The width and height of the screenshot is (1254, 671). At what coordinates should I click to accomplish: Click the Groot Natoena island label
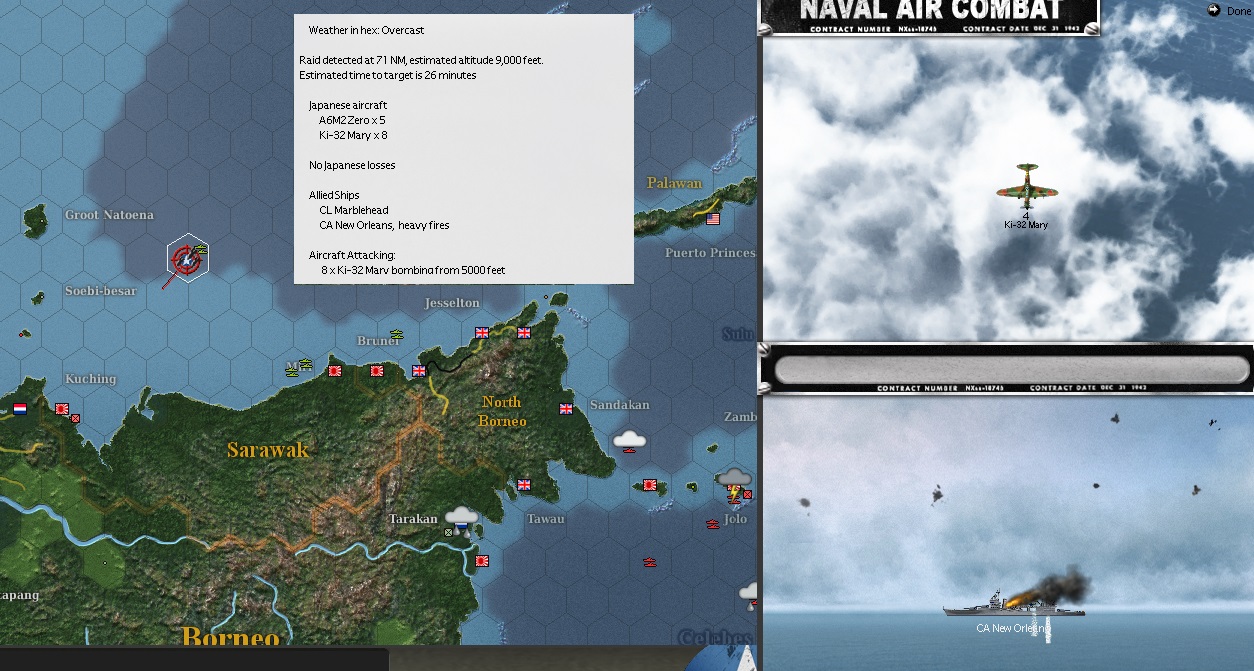(109, 215)
